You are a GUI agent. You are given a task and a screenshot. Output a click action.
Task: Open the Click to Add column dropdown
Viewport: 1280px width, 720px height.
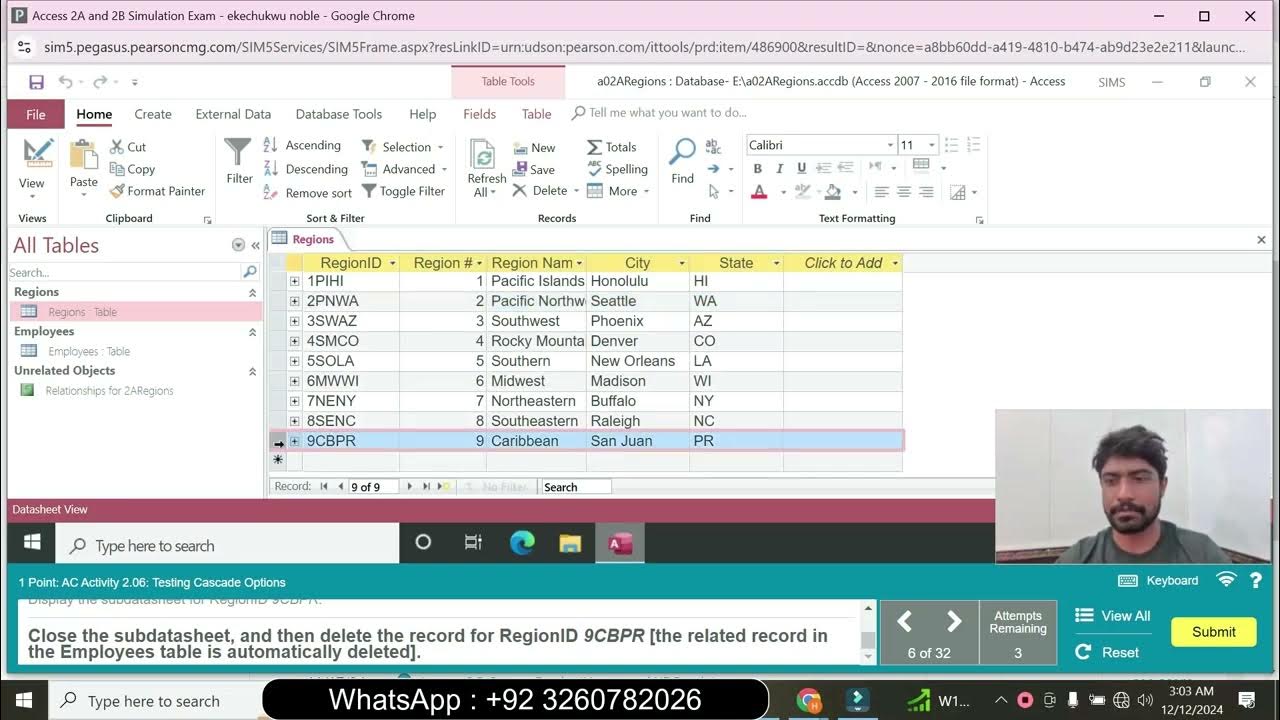click(894, 263)
